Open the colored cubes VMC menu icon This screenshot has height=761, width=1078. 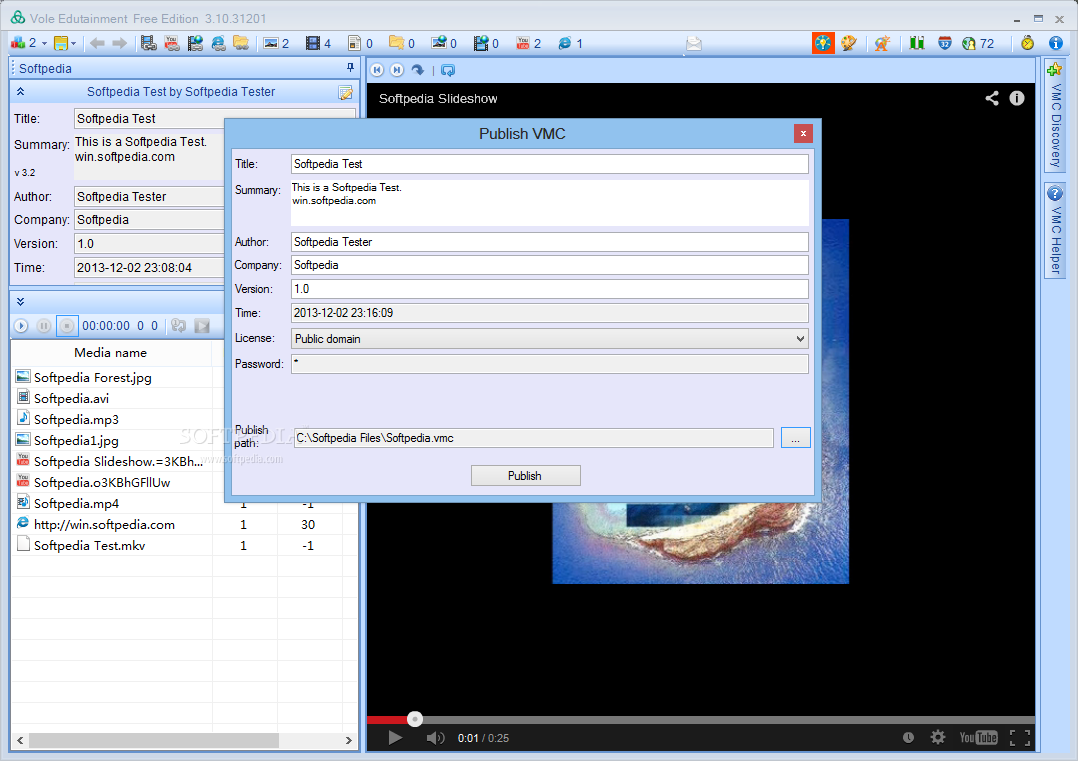tap(18, 43)
